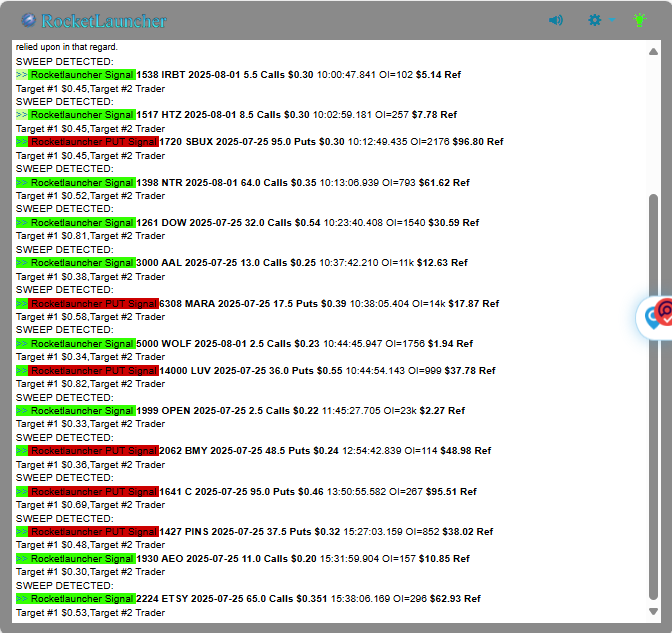Click the text 6308 MARA 2025-07-25 17.5 Puts
This screenshot has height=633, width=672.
(239, 304)
